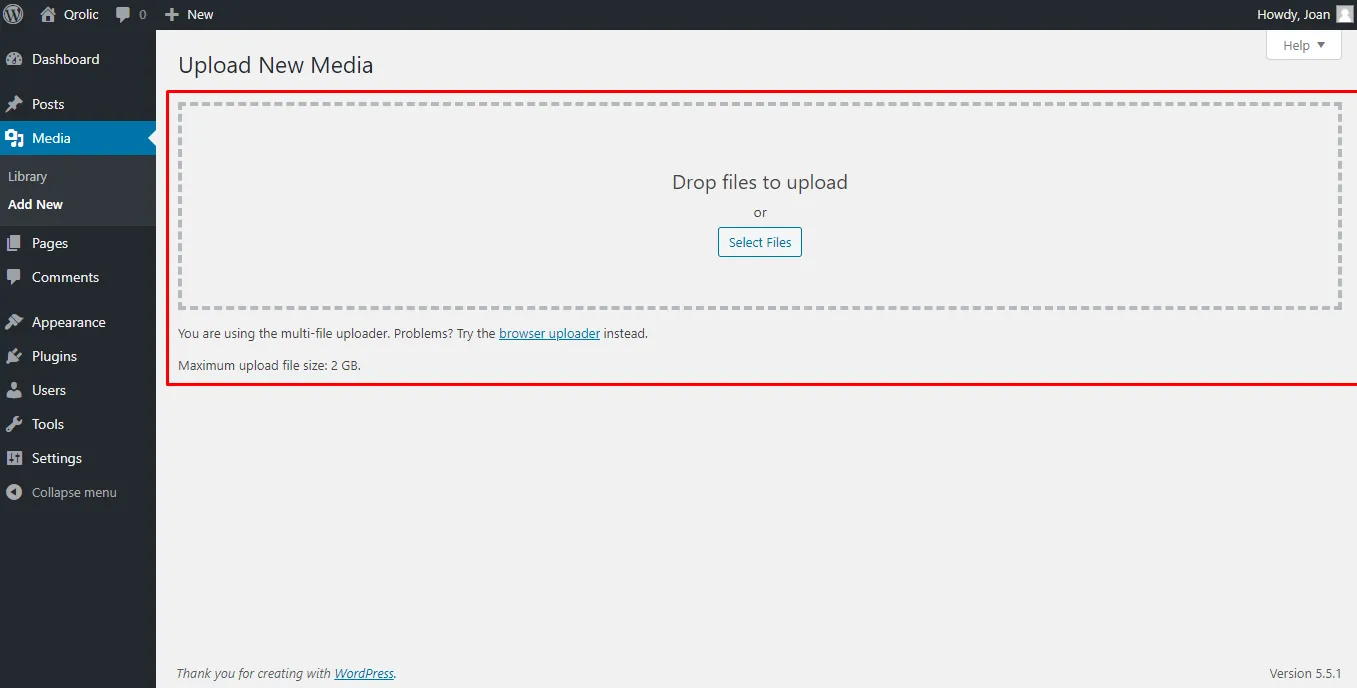The height and width of the screenshot is (688, 1357).
Task: Click the Posts pushpin icon
Action: click(x=14, y=104)
